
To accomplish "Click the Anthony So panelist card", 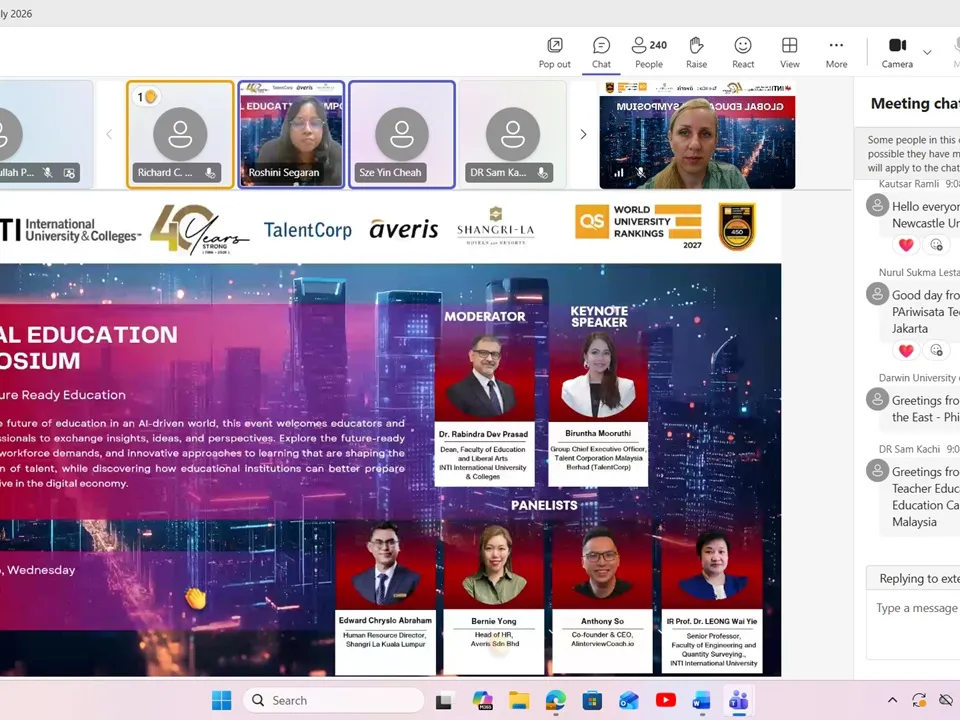I will [x=602, y=596].
